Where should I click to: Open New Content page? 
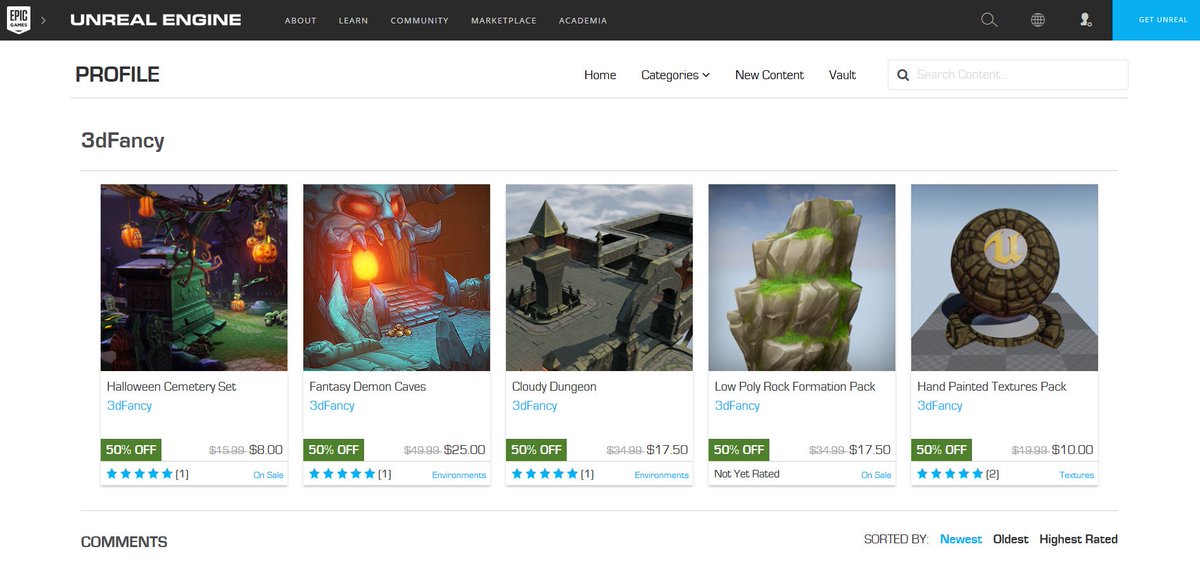click(x=769, y=75)
